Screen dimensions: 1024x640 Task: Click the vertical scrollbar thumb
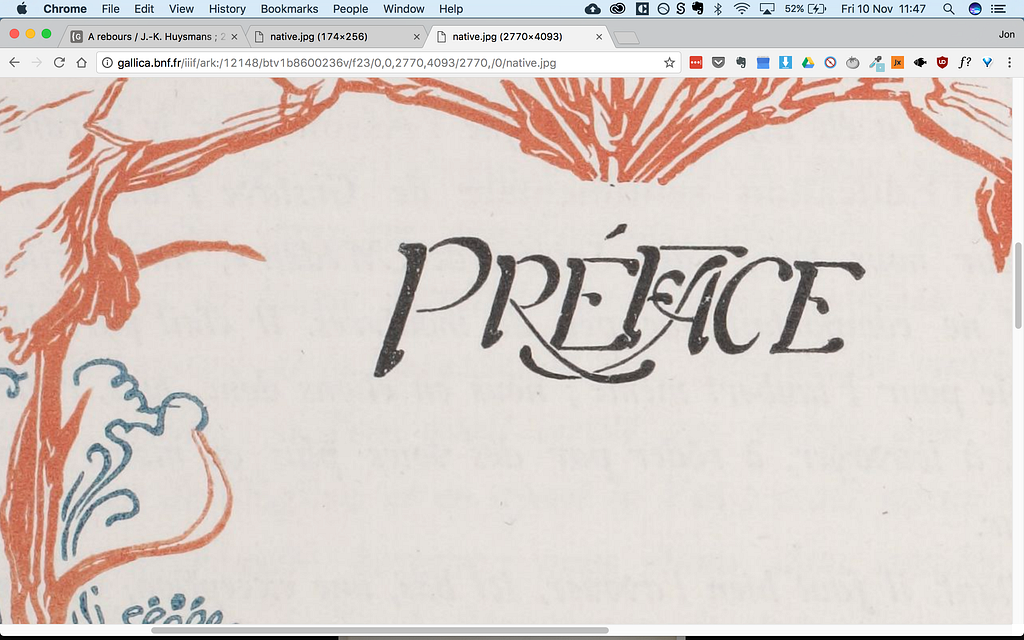(1018, 285)
